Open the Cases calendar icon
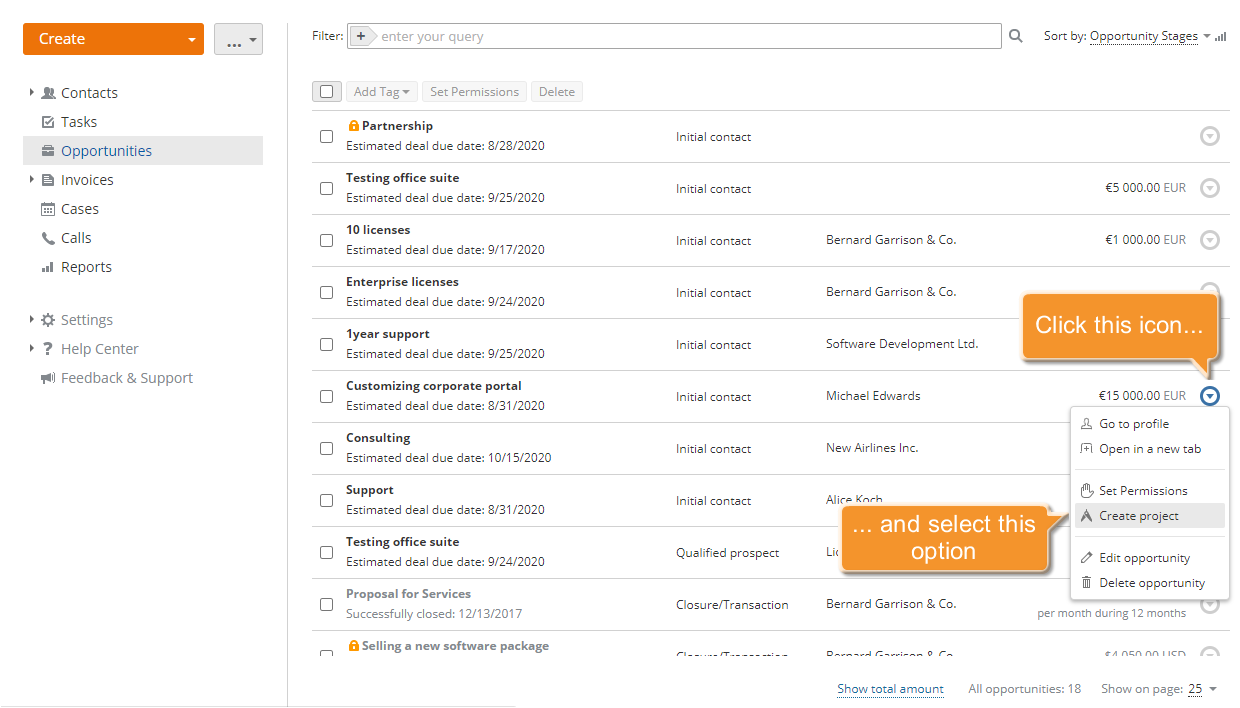 pyautogui.click(x=48, y=209)
